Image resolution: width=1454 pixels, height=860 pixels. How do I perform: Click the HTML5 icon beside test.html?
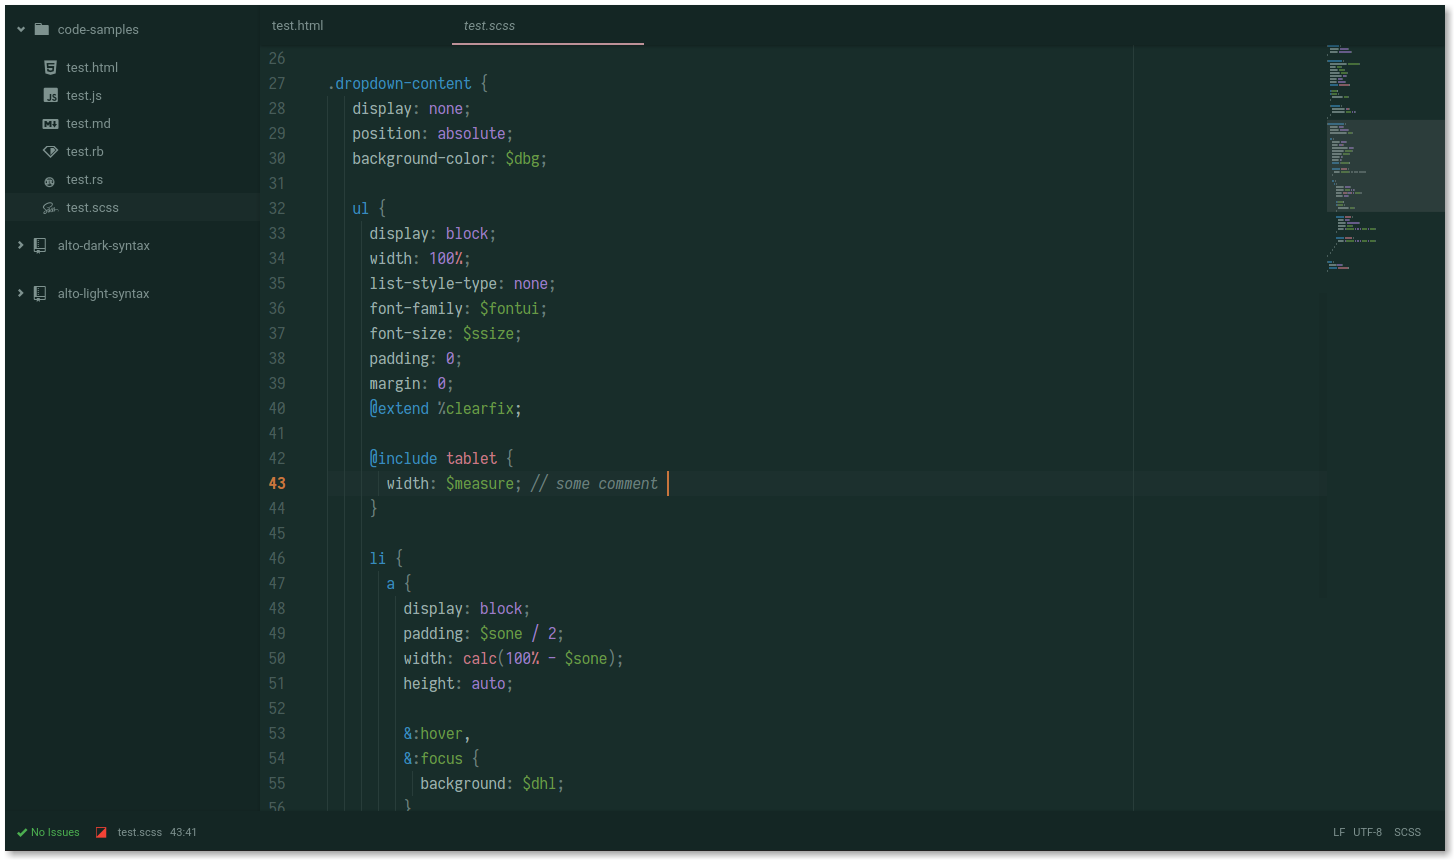pyautogui.click(x=50, y=67)
